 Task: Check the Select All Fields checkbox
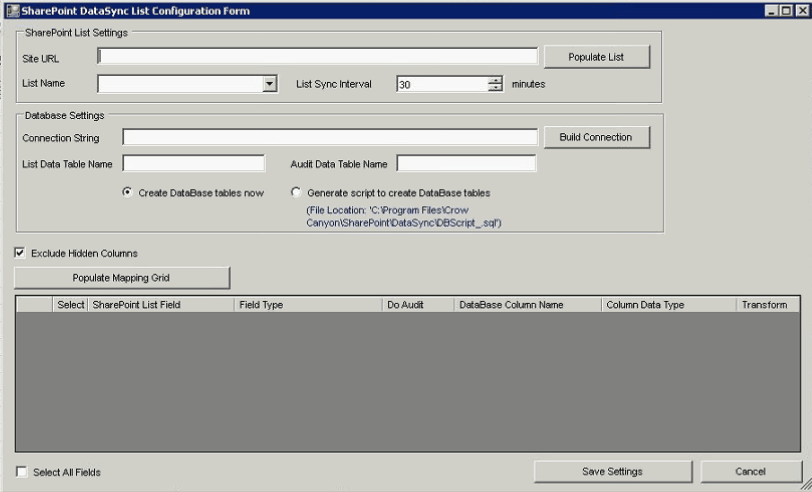pos(22,472)
